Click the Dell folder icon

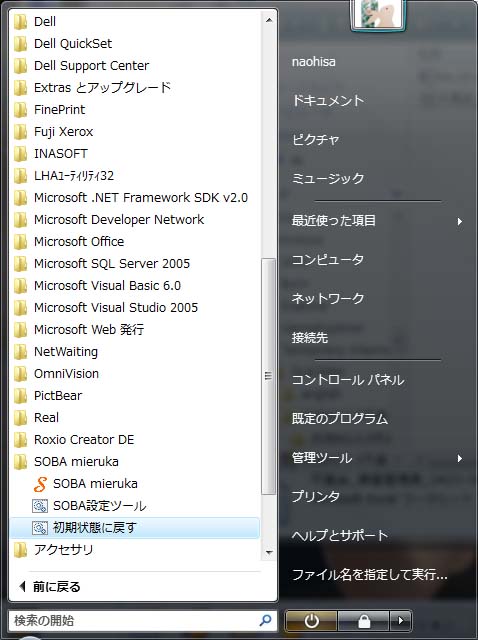20,22
